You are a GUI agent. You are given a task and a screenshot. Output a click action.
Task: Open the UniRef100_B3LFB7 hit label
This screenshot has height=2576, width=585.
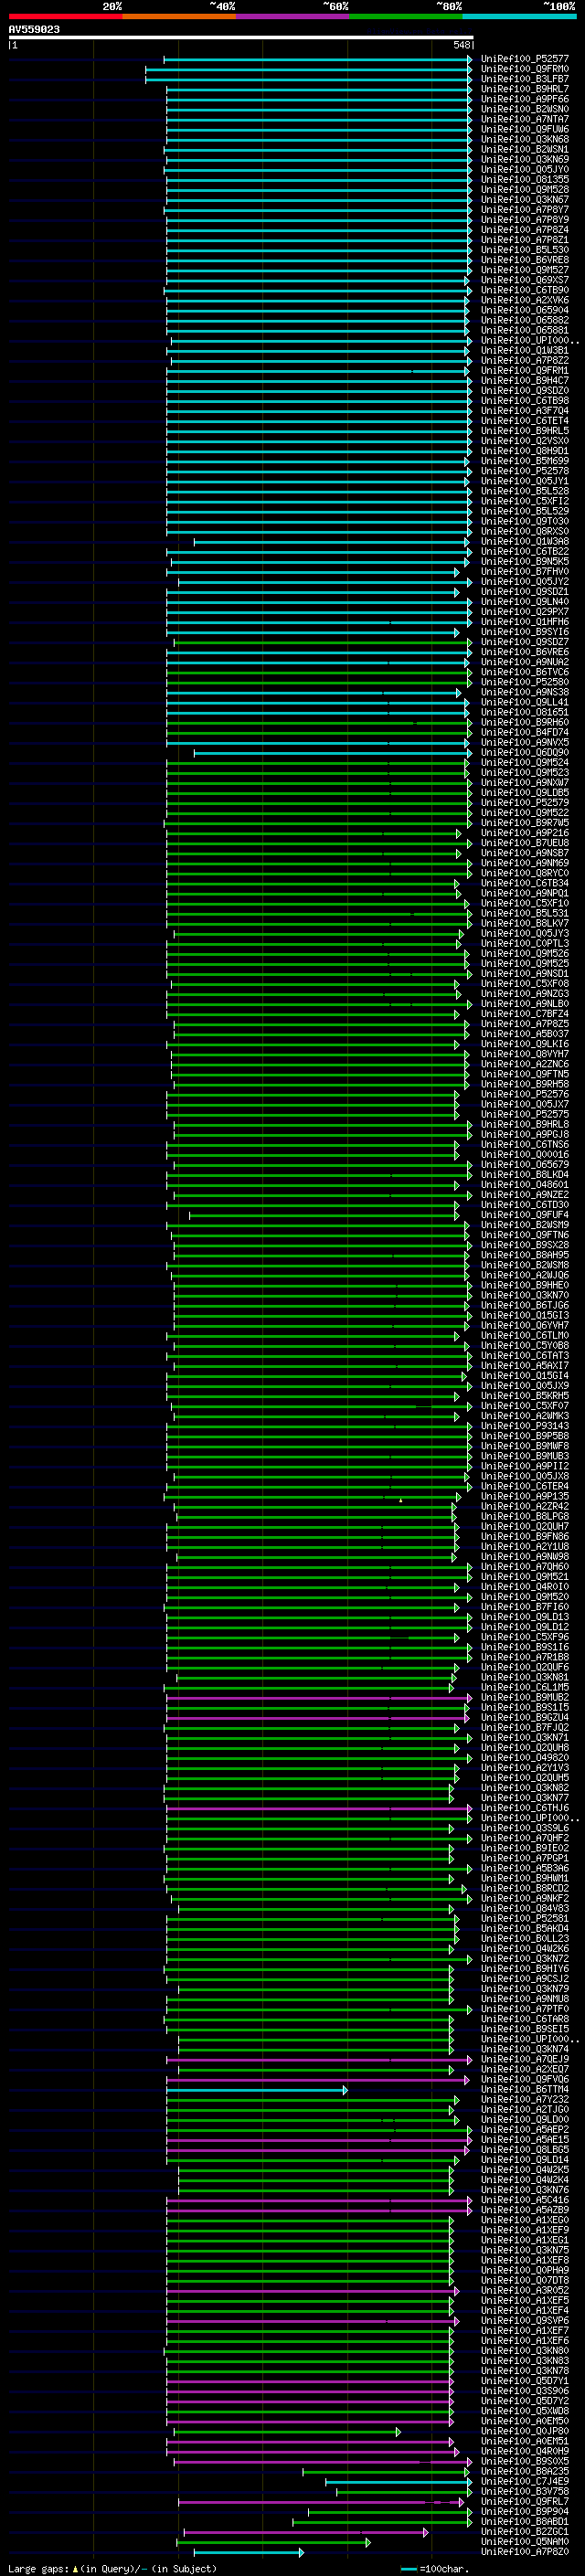click(x=524, y=79)
